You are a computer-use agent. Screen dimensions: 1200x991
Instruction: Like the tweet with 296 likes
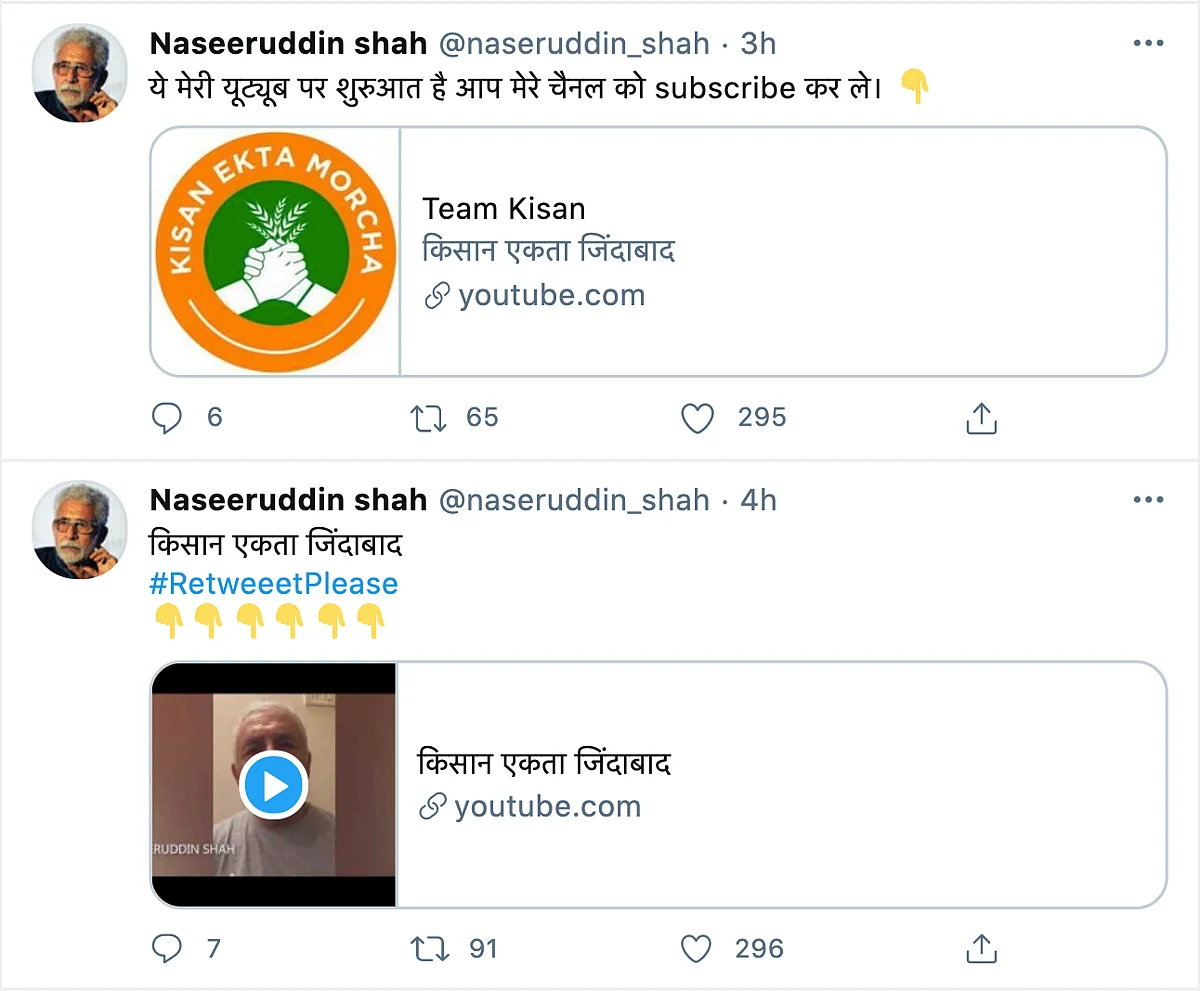coord(695,948)
